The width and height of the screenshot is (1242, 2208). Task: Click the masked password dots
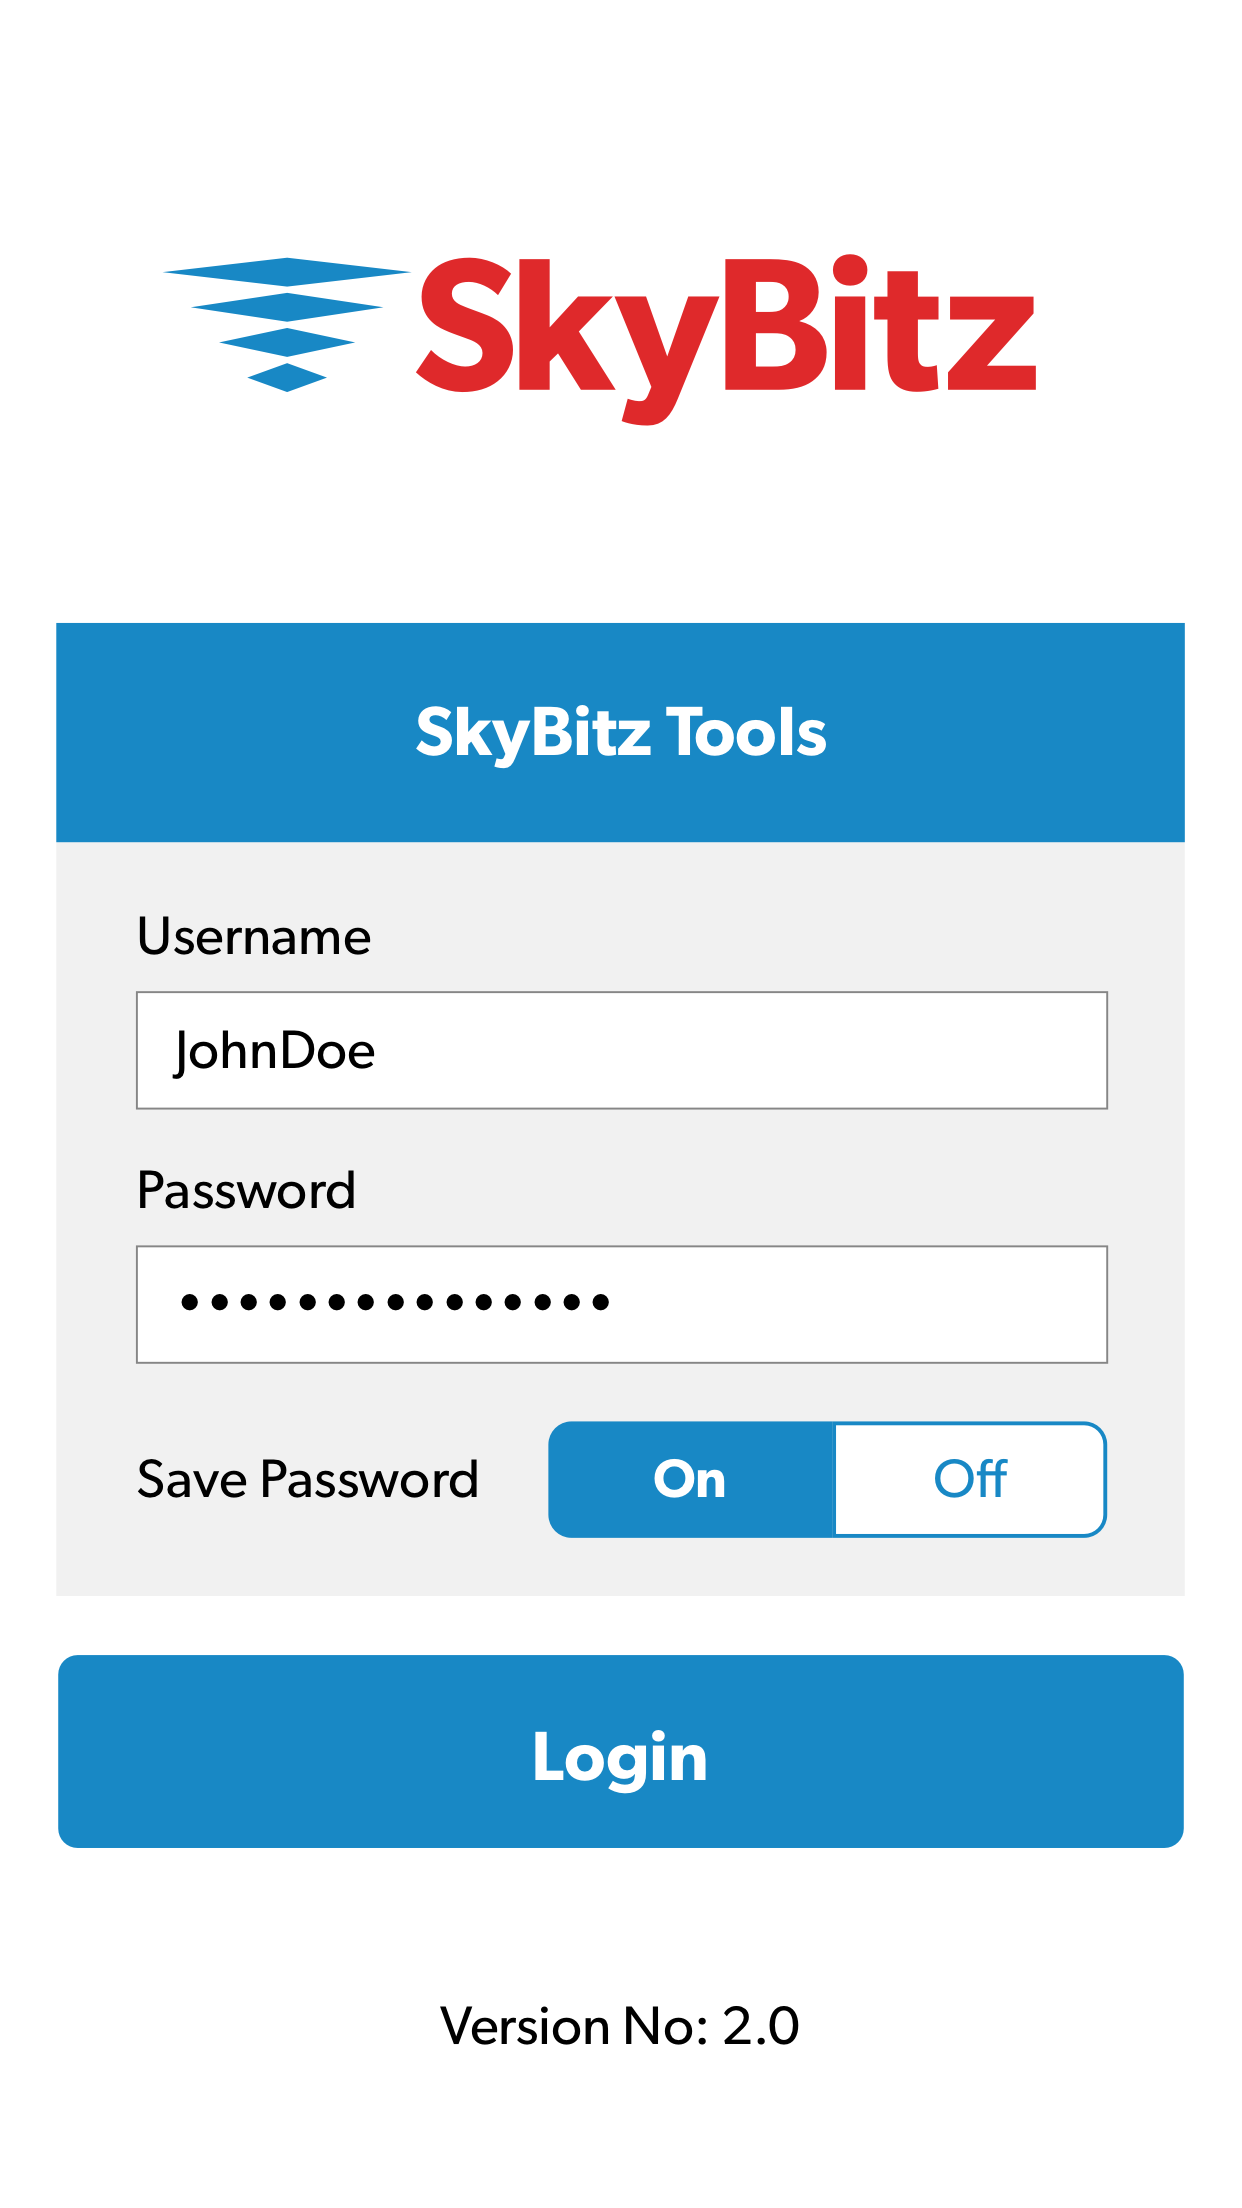pos(395,1302)
